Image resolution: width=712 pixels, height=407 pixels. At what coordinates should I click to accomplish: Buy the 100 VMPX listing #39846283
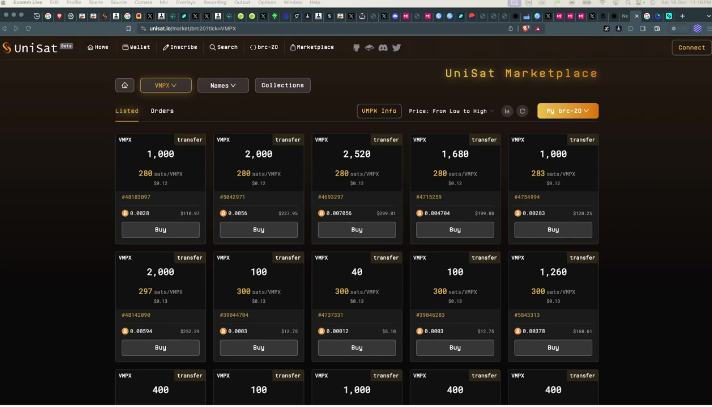455,348
